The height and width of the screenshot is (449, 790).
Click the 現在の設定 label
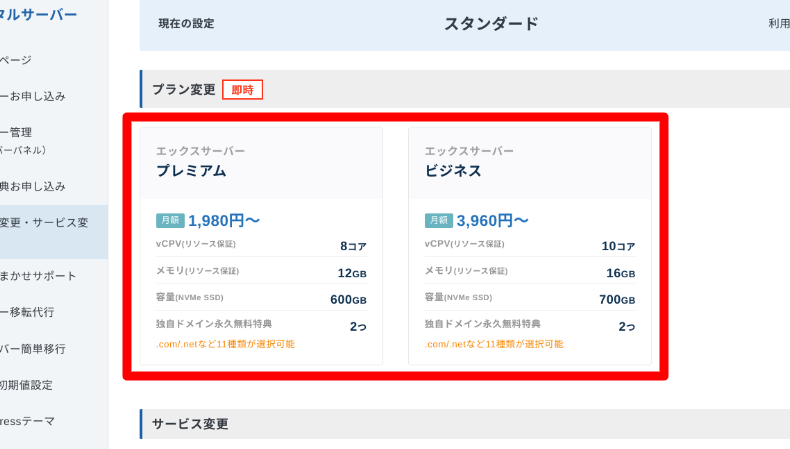tap(186, 24)
